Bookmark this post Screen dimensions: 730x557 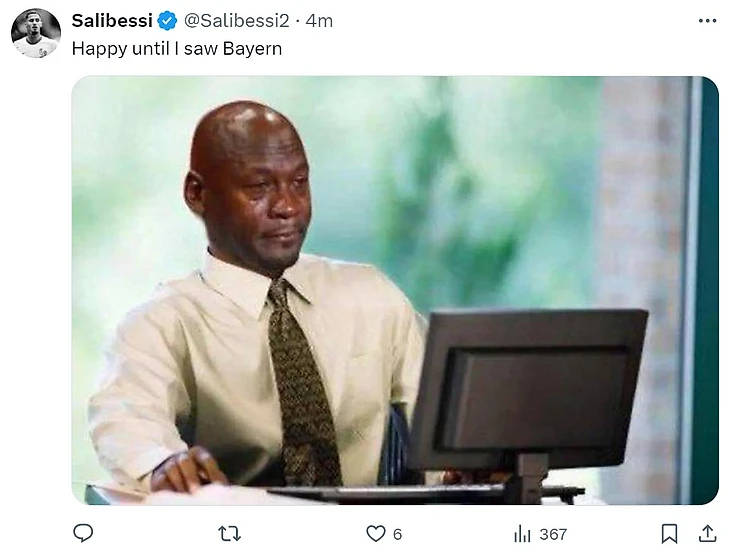pyautogui.click(x=669, y=534)
